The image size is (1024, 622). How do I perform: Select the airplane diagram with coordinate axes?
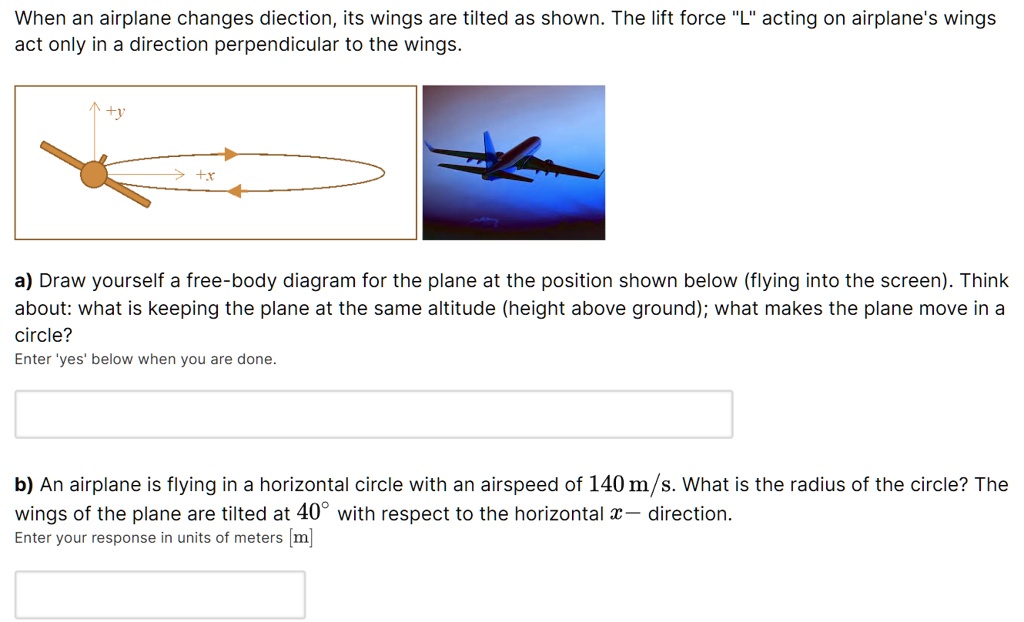tap(215, 162)
